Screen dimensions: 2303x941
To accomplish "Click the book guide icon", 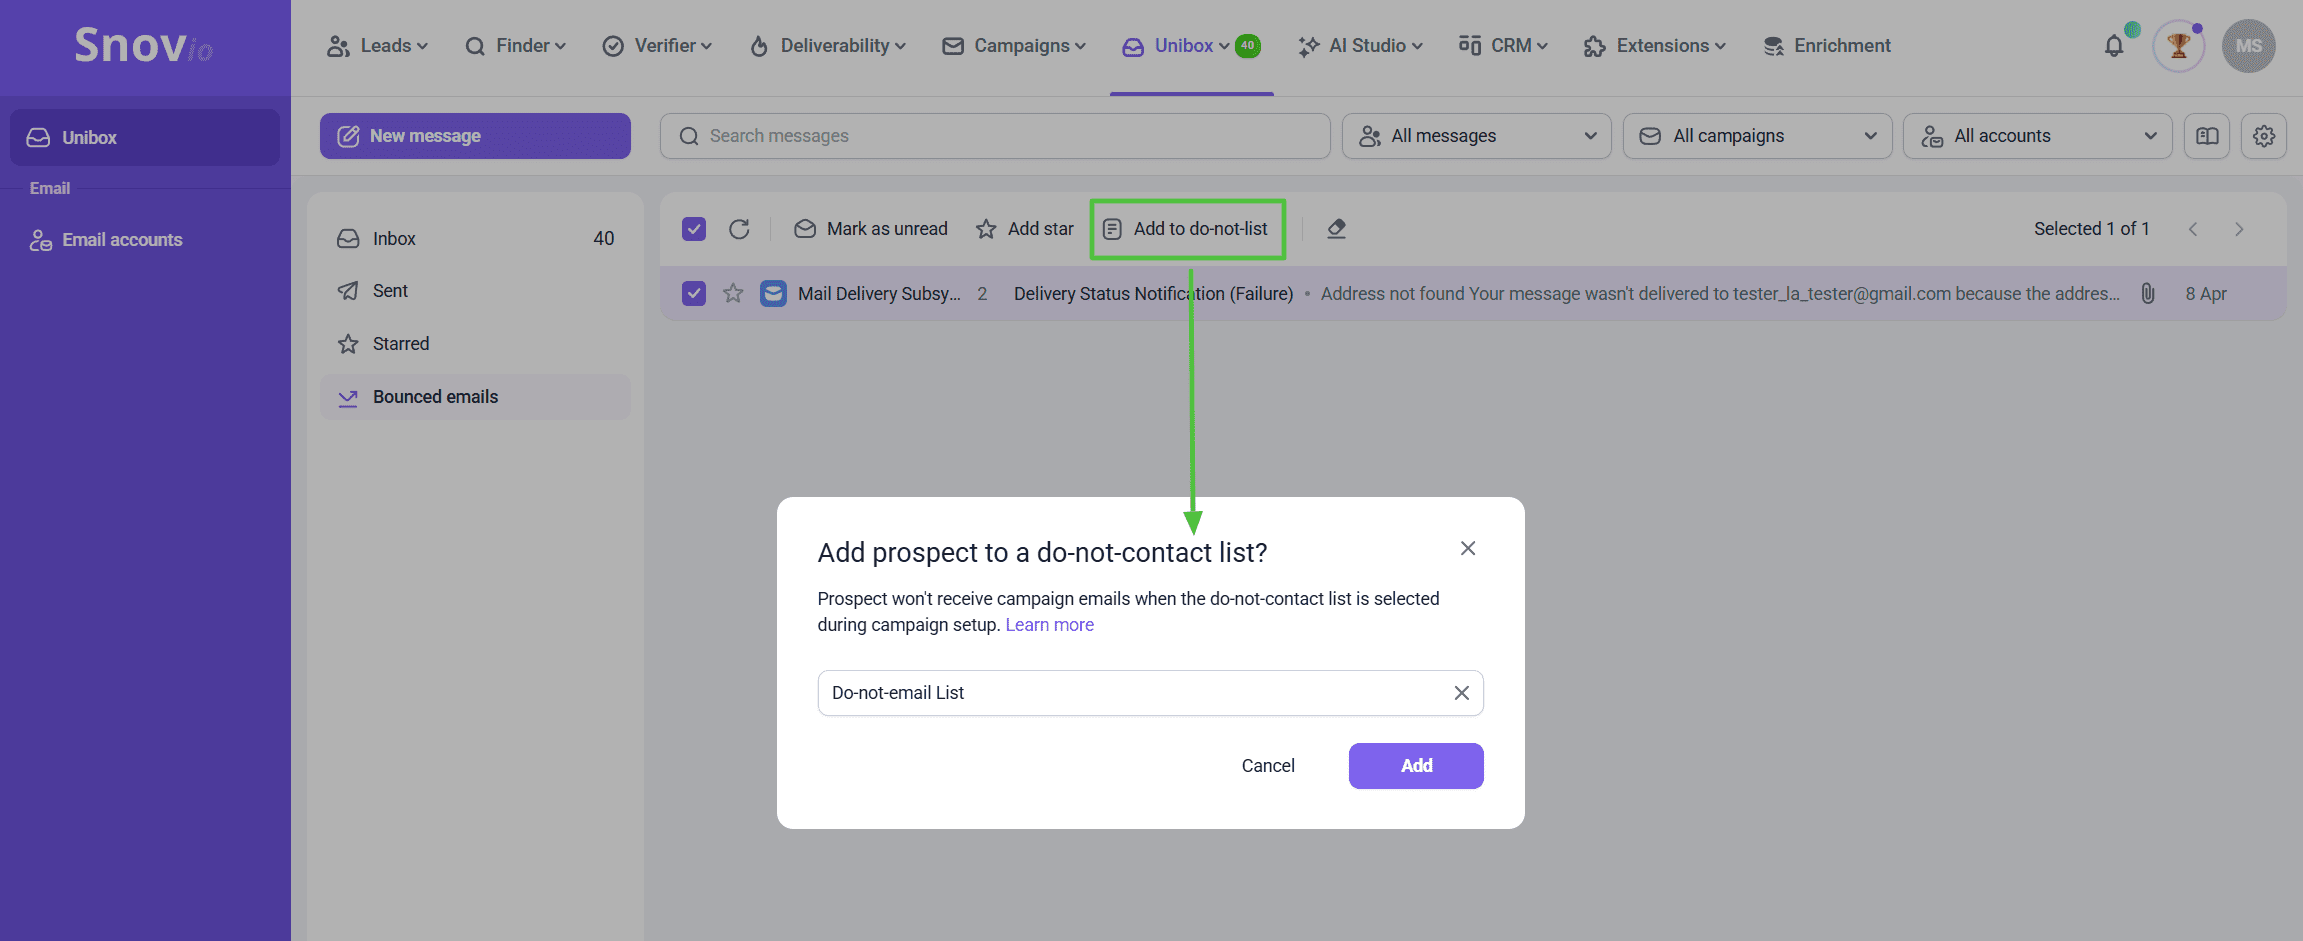I will 2207,136.
